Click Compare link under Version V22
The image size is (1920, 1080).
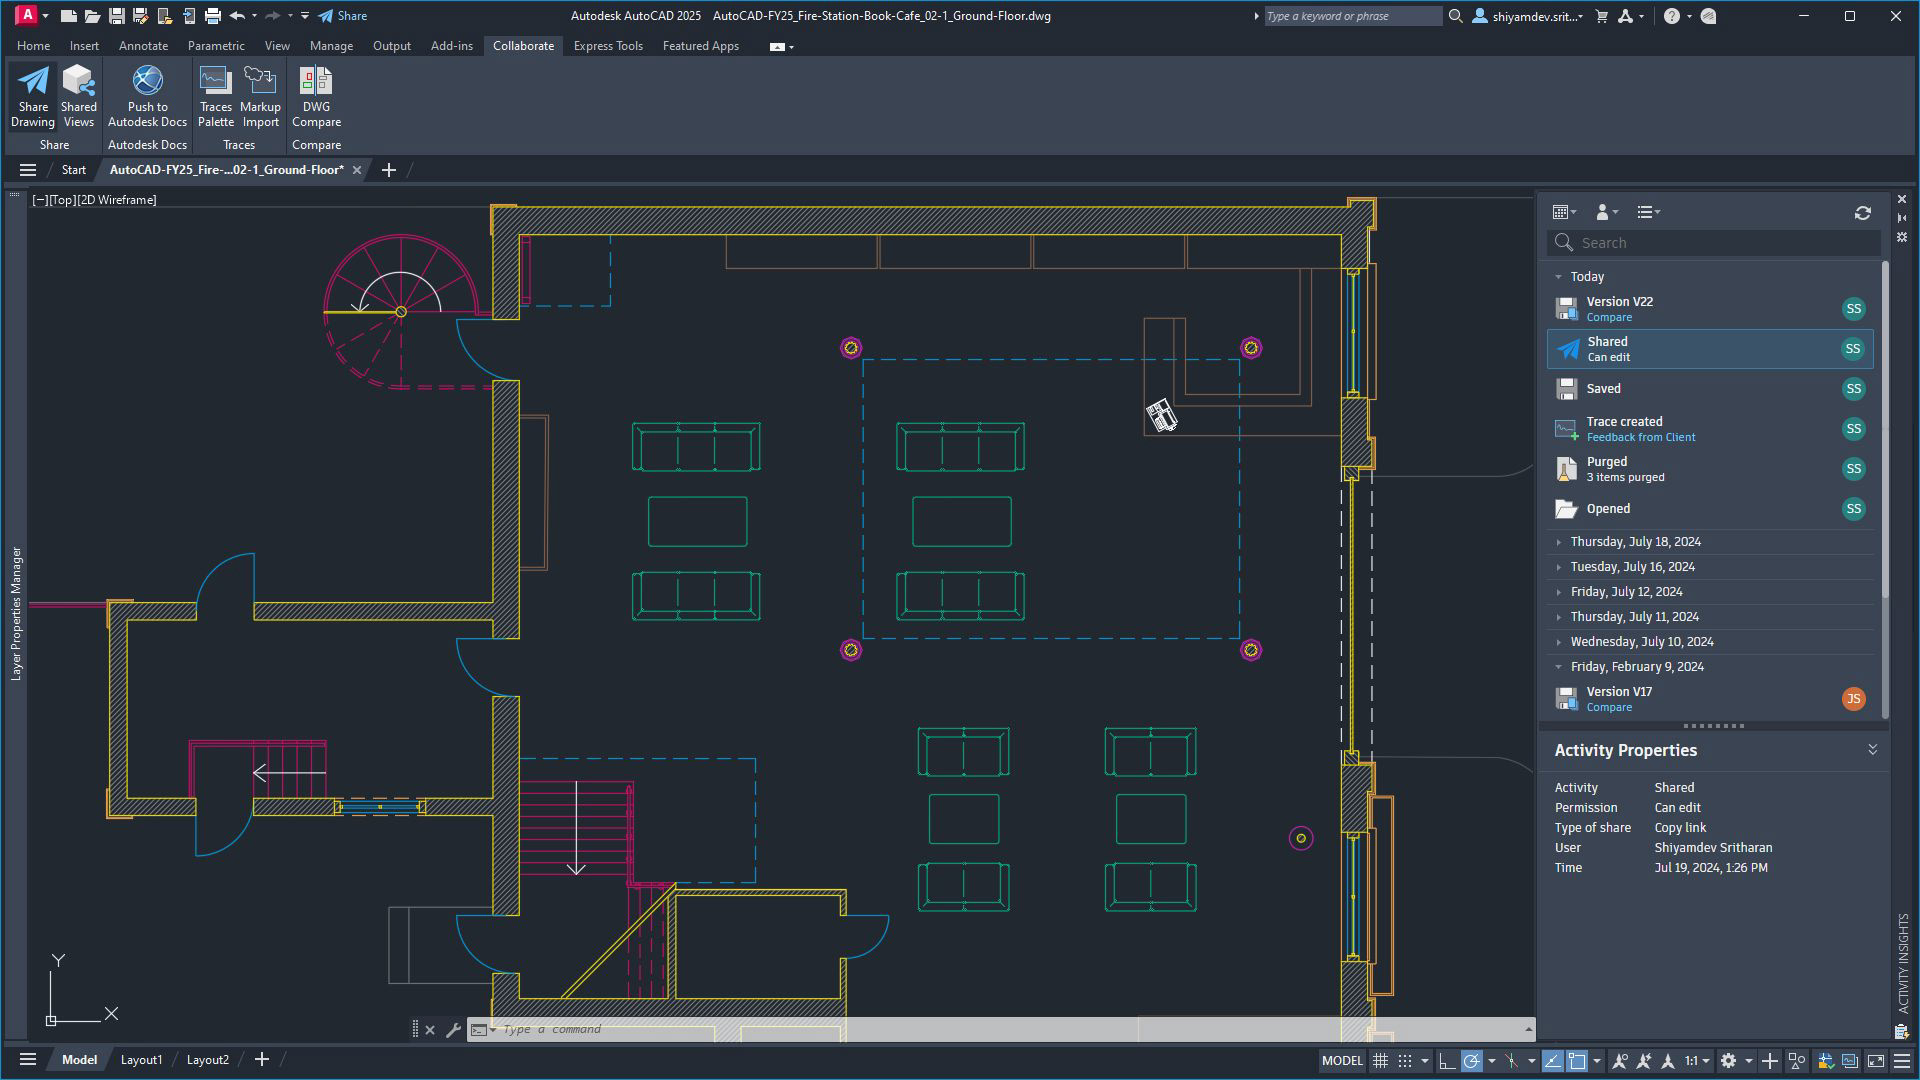coord(1608,318)
